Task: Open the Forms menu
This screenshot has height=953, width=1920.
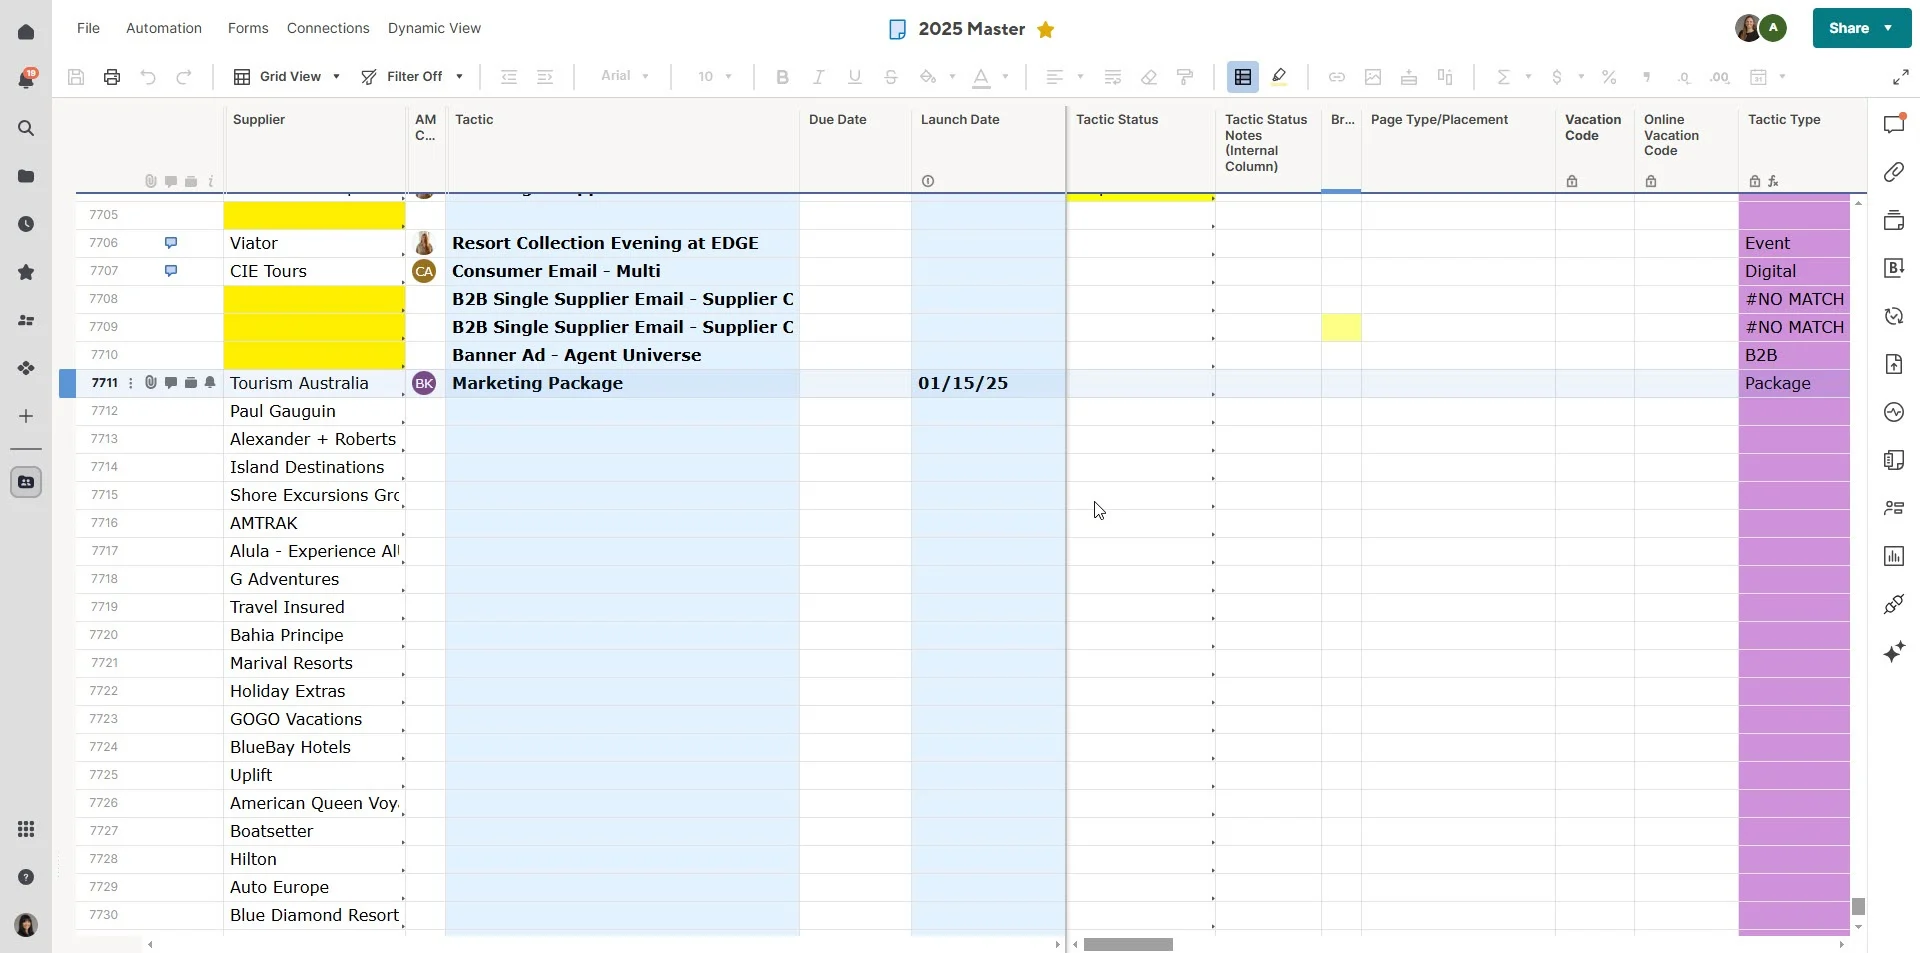Action: 248,28
